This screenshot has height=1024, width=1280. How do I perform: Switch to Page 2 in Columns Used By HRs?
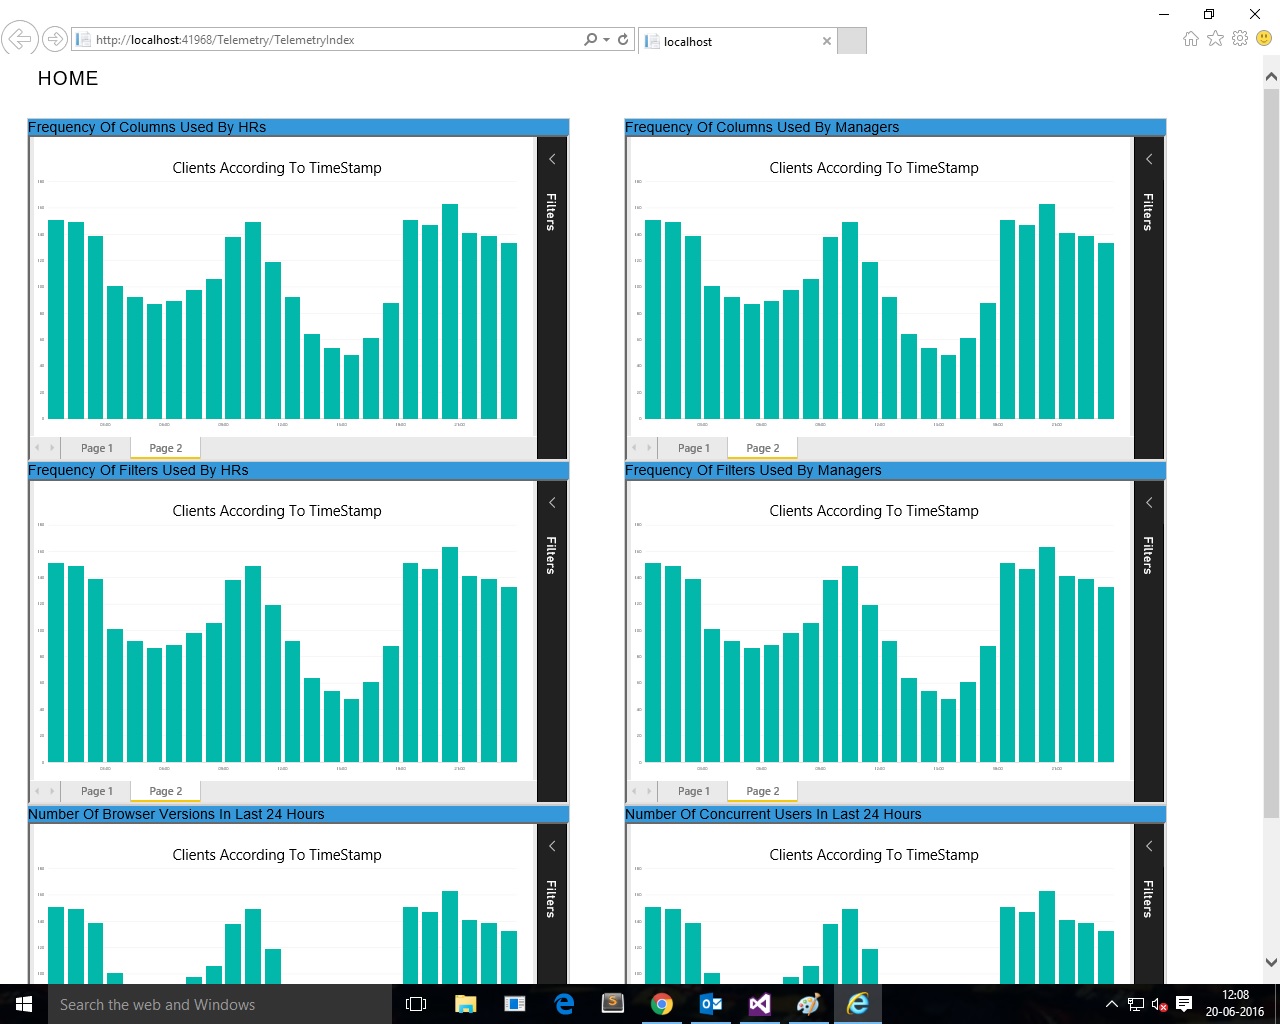(165, 448)
